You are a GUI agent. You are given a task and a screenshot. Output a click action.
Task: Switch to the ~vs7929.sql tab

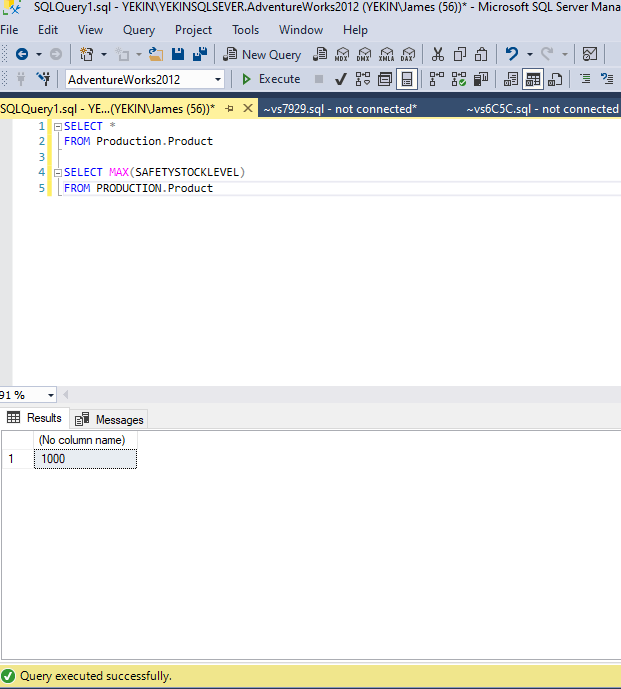click(x=340, y=109)
